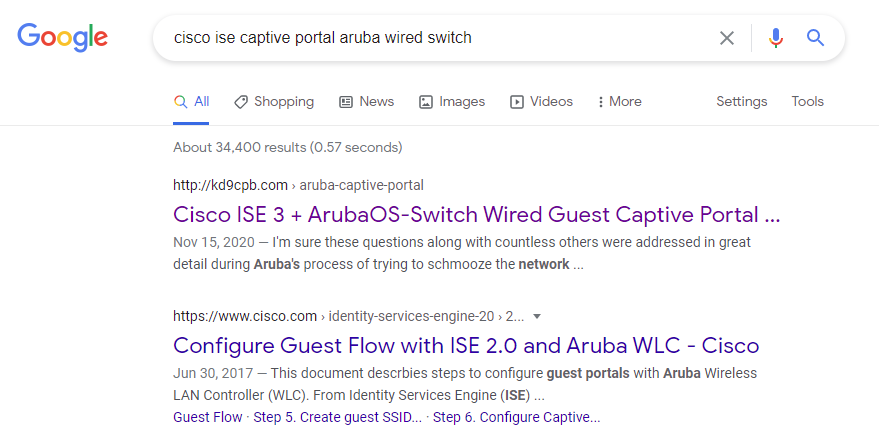This screenshot has width=879, height=438.
Task: Submit search with magnifying glass icon
Action: (x=815, y=38)
